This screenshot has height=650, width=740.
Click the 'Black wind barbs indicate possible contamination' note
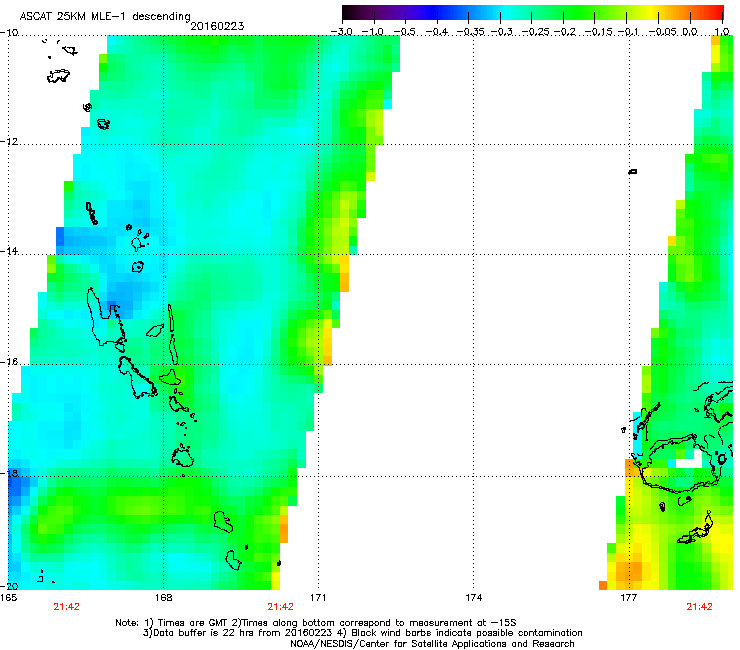tap(467, 633)
